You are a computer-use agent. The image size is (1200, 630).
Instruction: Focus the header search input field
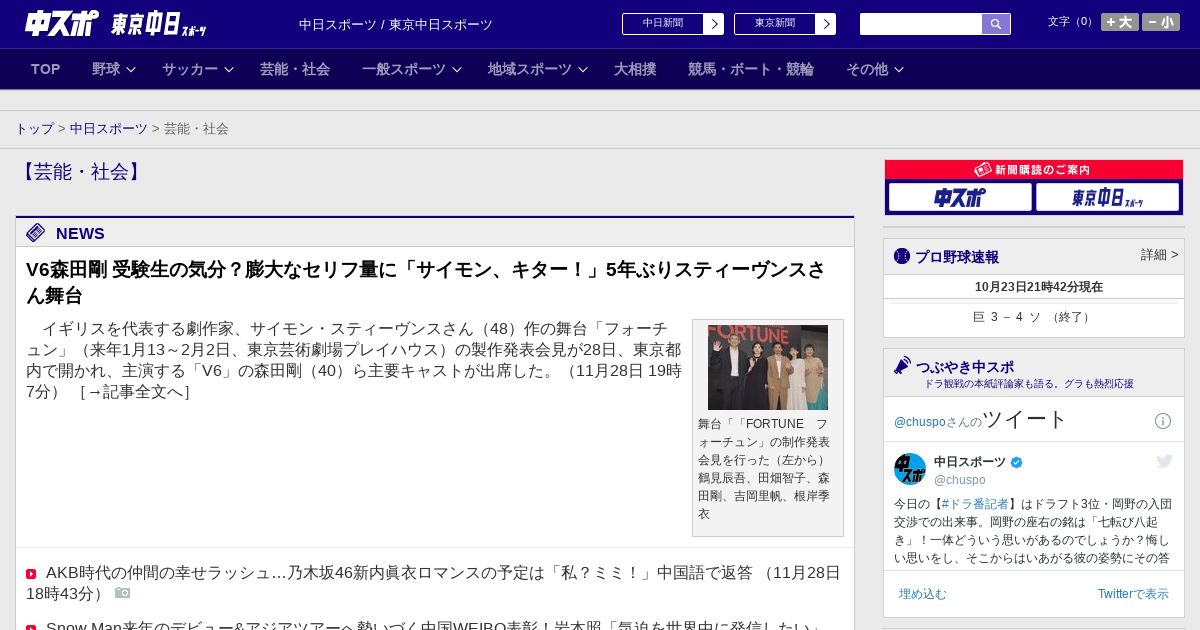point(921,24)
